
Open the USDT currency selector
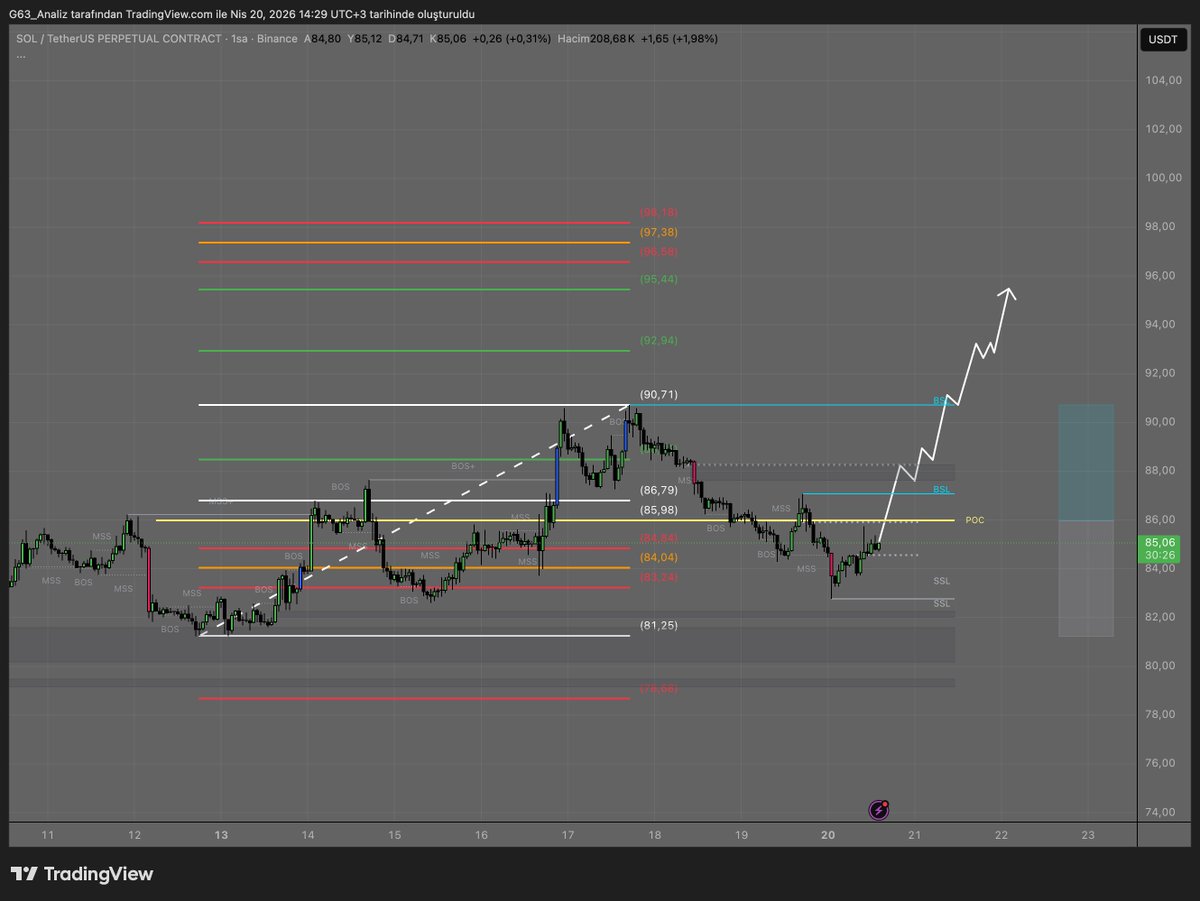[1162, 40]
